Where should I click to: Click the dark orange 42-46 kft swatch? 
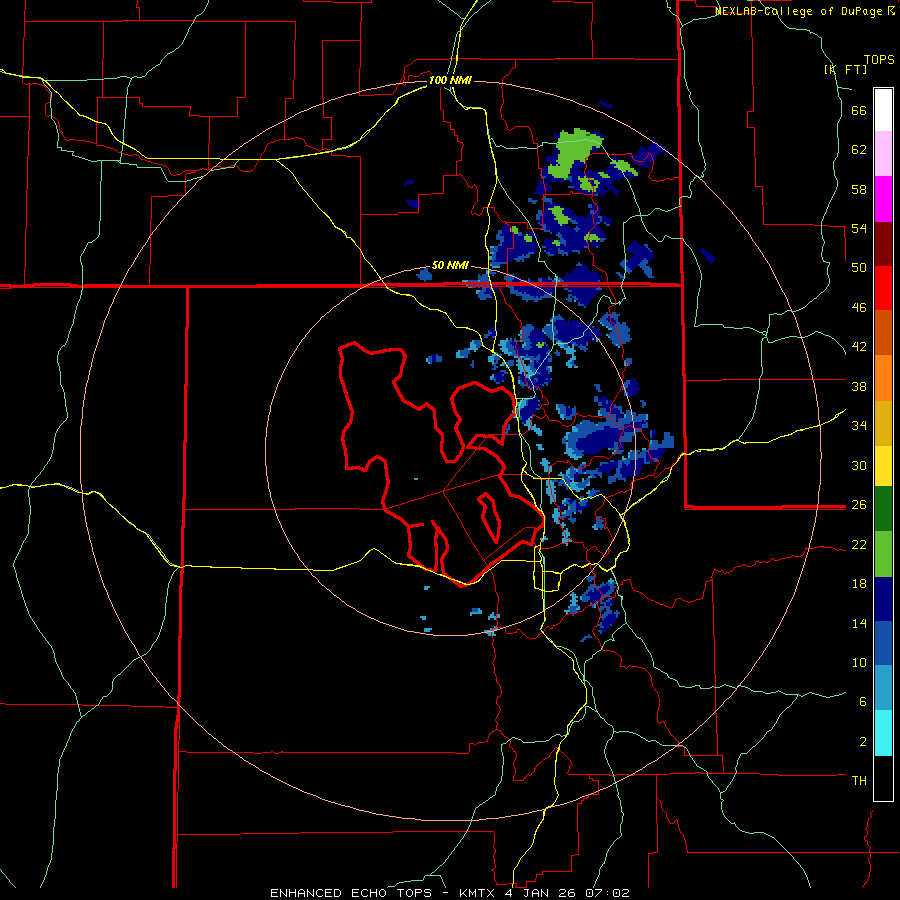tap(883, 332)
